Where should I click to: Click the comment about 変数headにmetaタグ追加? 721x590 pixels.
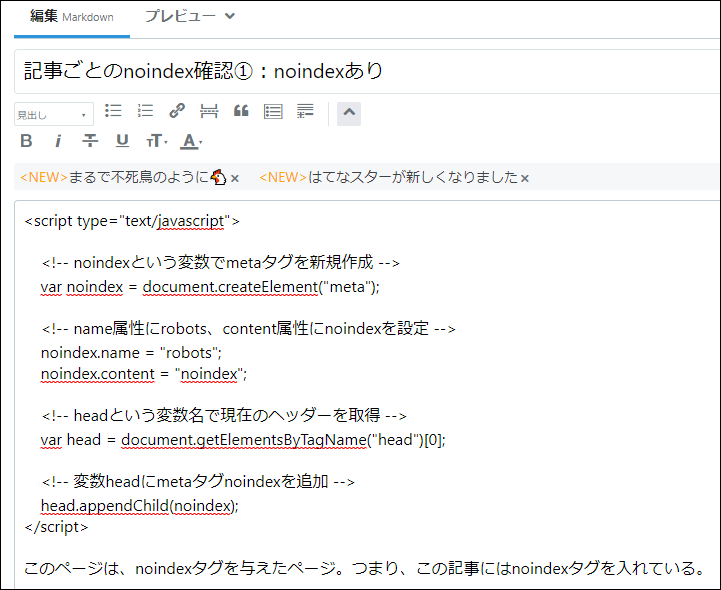[x=198, y=481]
